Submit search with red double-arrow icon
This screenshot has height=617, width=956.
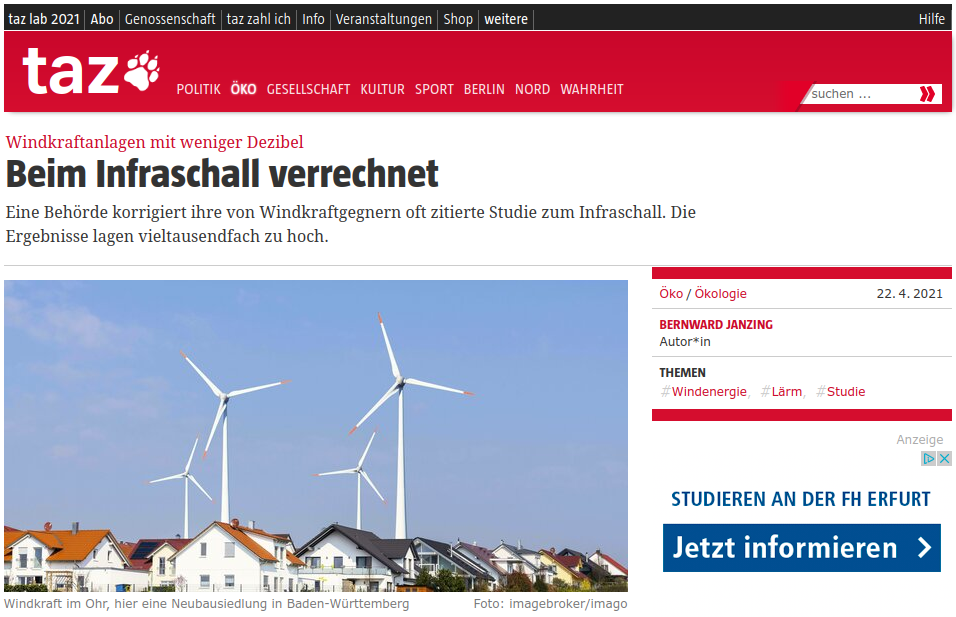(927, 94)
